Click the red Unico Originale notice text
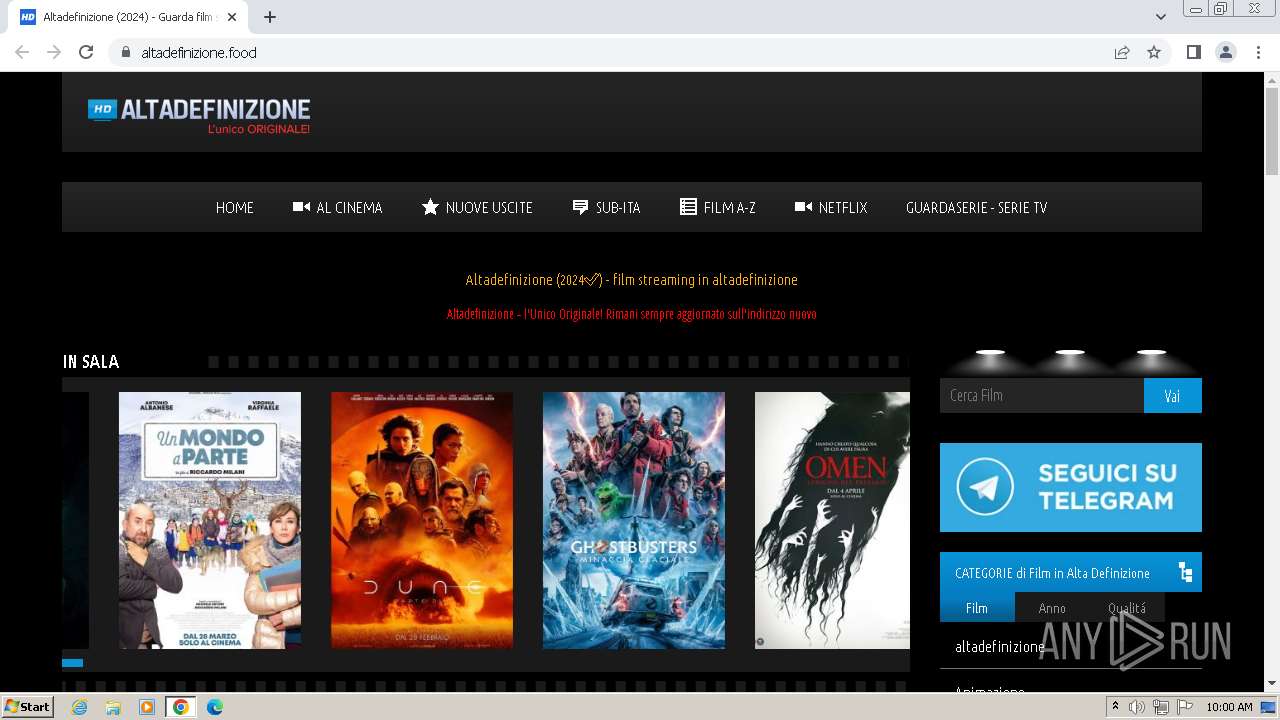This screenshot has height=720, width=1280. coord(631,314)
